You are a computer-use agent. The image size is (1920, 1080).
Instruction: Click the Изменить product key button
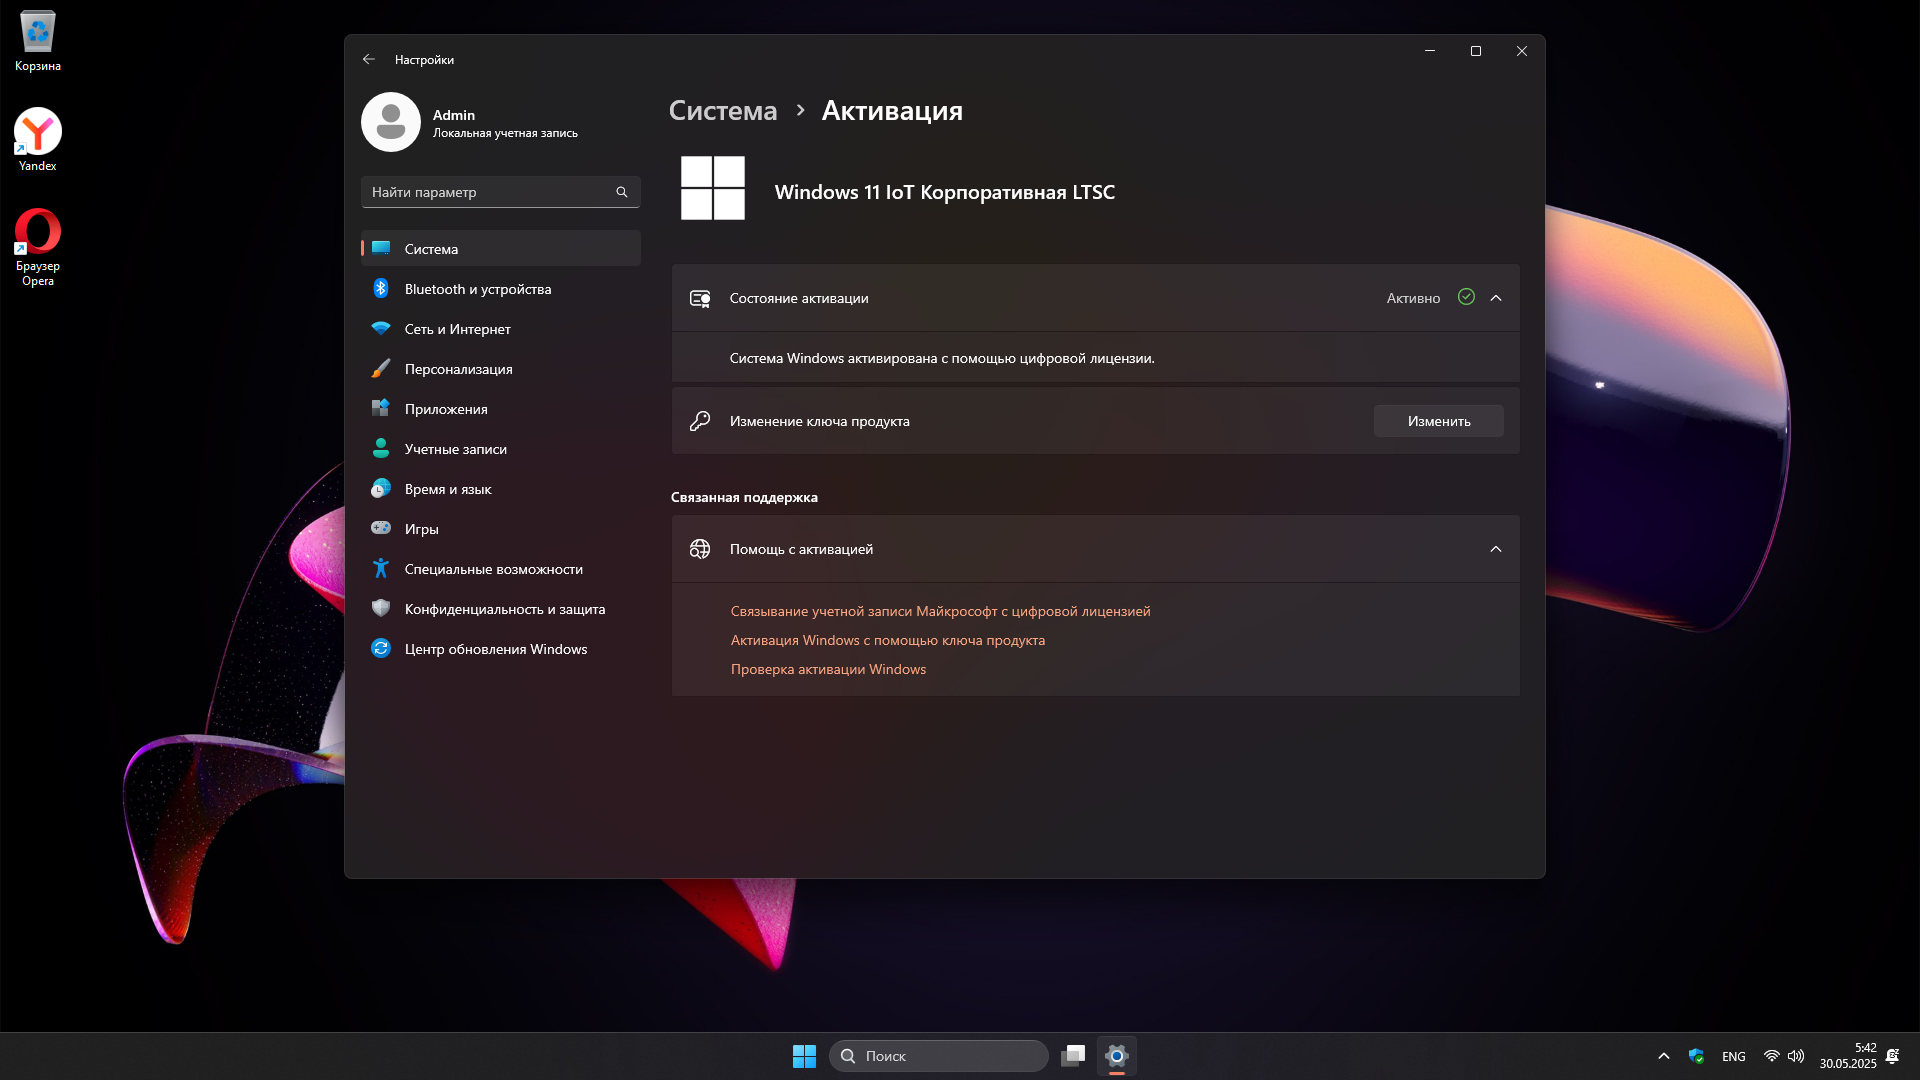[x=1438, y=421]
